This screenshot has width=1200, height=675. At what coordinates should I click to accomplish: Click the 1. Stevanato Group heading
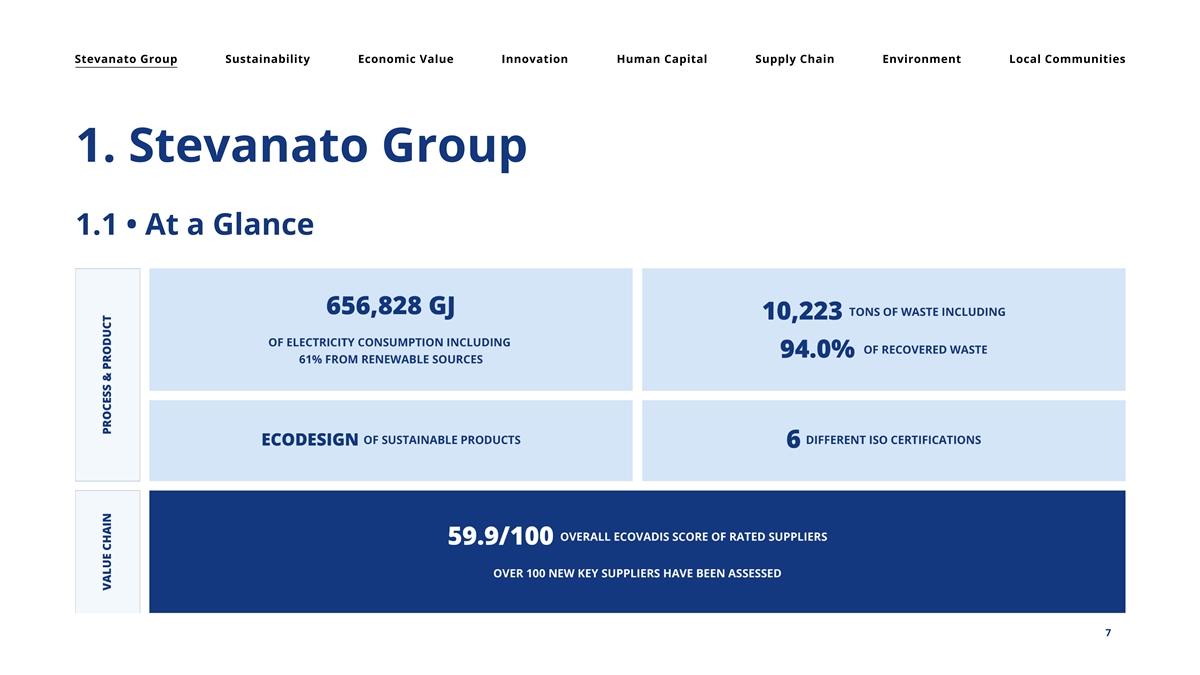(301, 146)
